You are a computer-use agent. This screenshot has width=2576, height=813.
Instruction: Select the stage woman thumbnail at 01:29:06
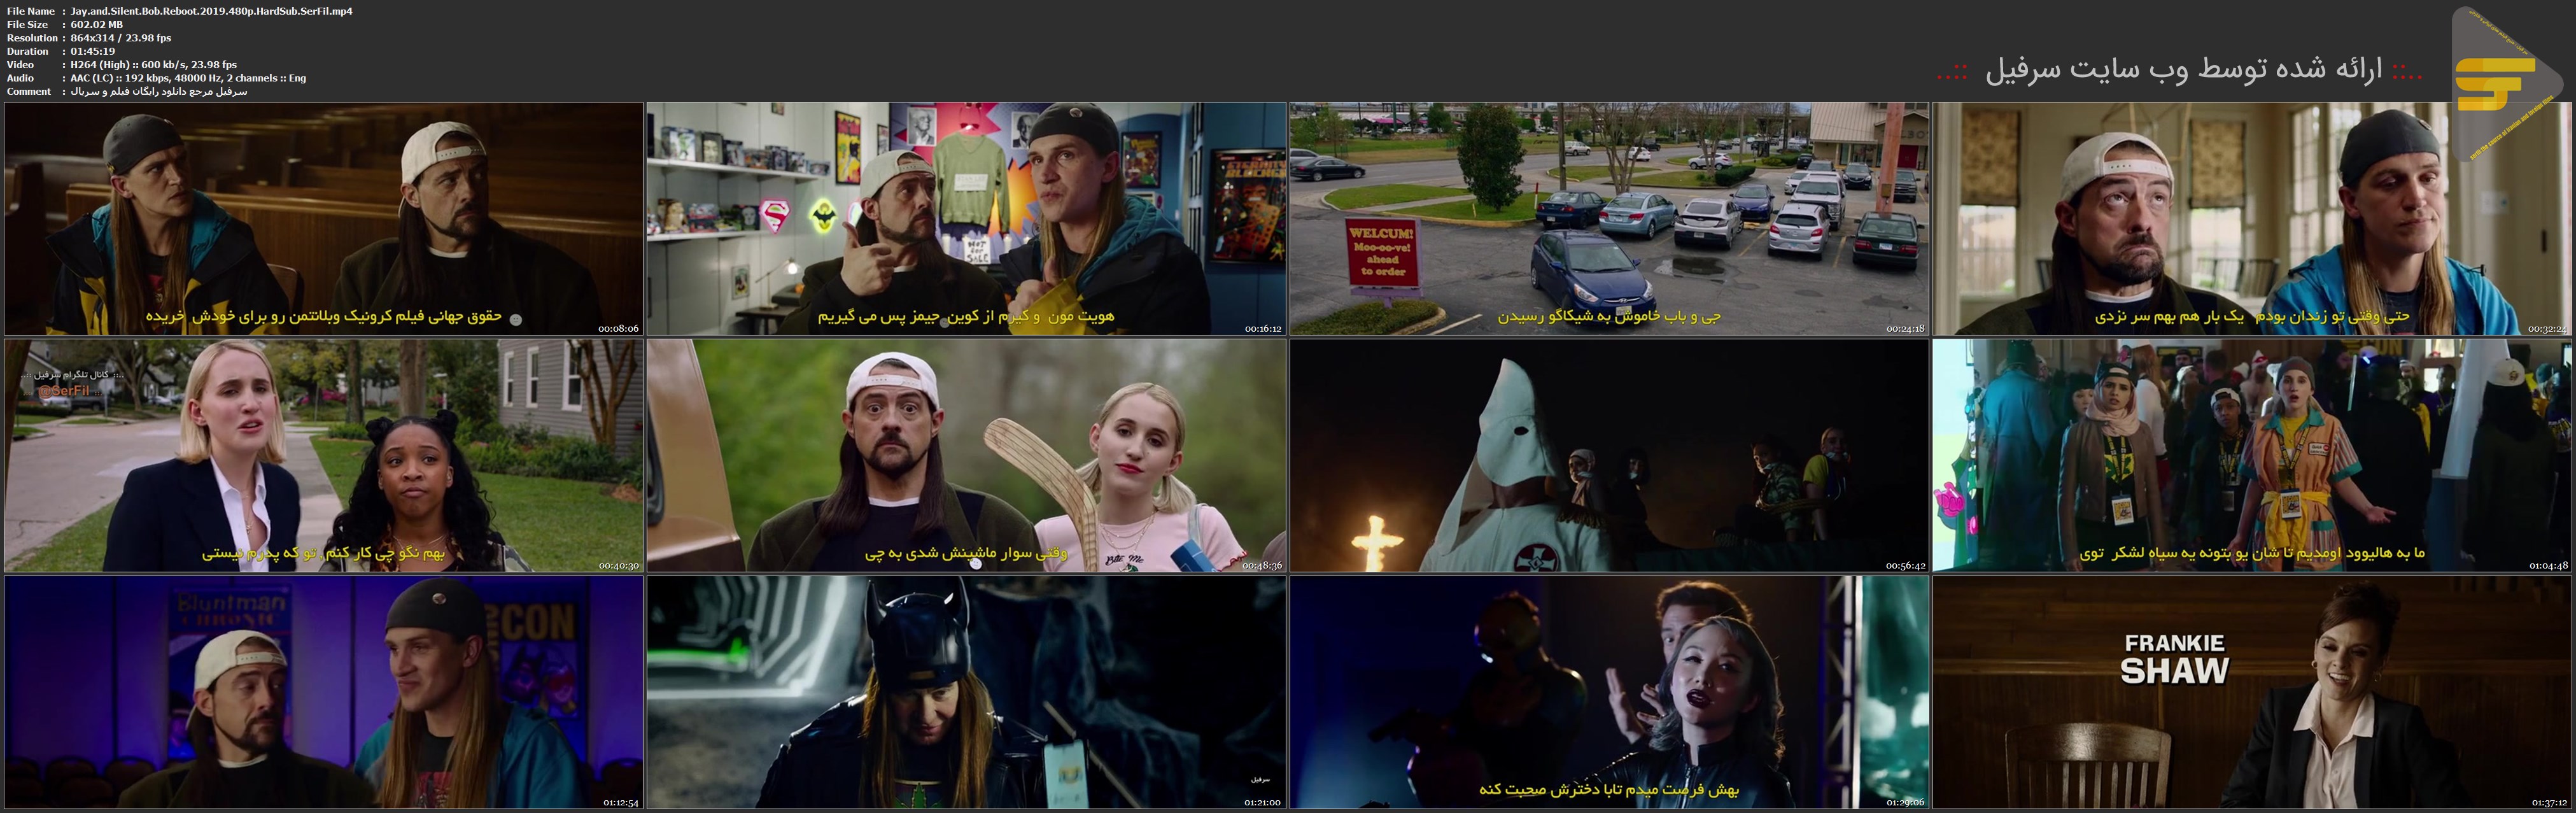1609,692
